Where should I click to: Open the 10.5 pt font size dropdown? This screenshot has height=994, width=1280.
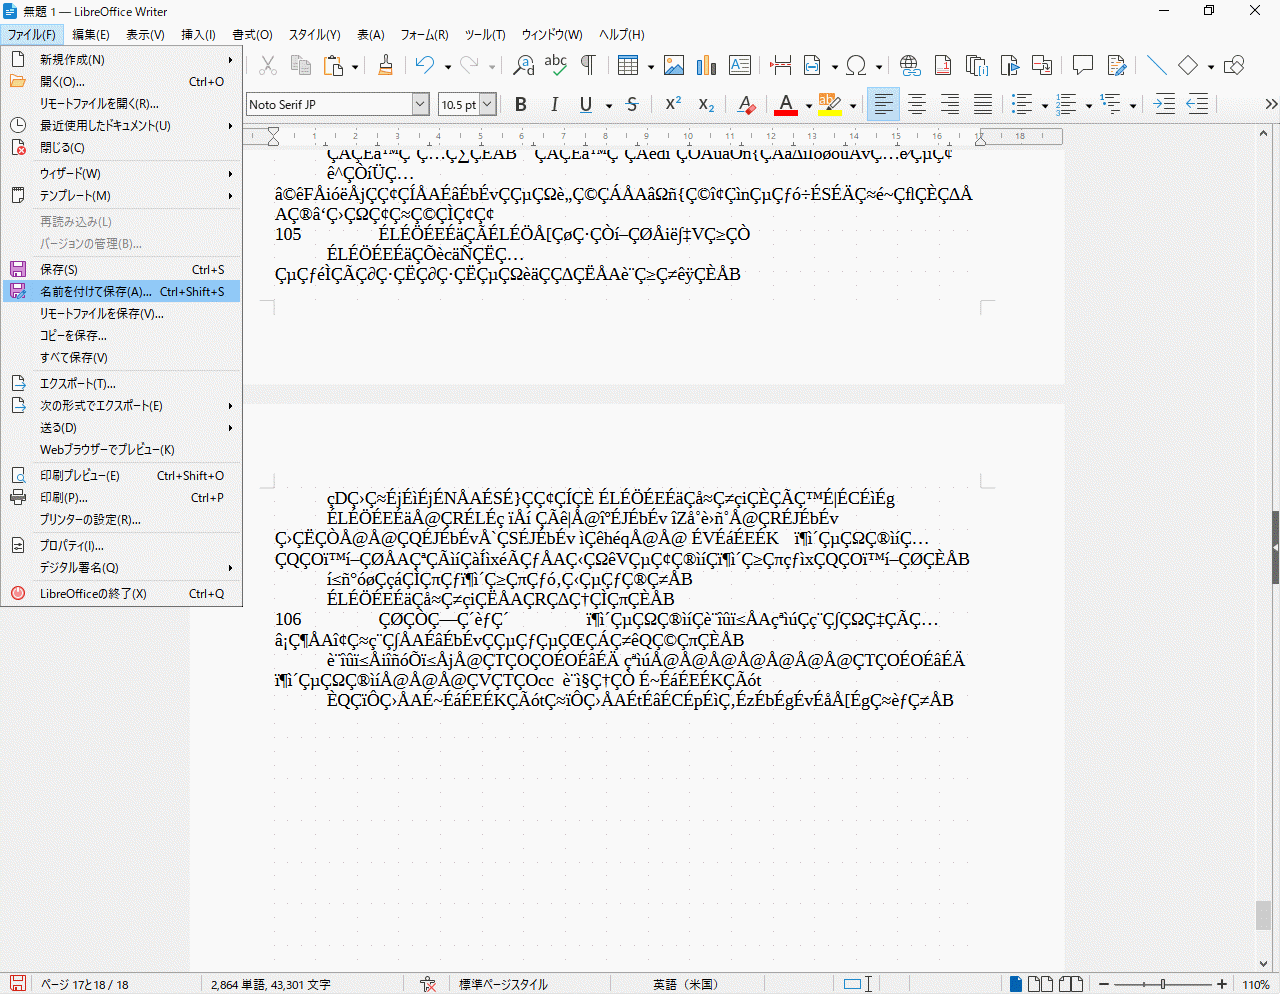pyautogui.click(x=488, y=104)
